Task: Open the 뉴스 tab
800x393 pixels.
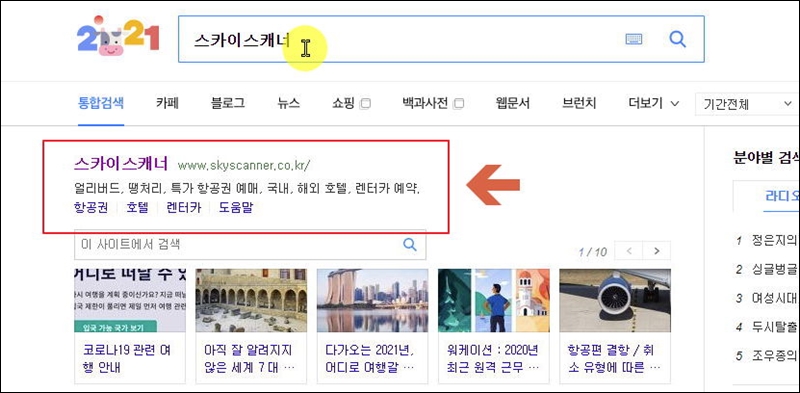Action: click(x=289, y=104)
